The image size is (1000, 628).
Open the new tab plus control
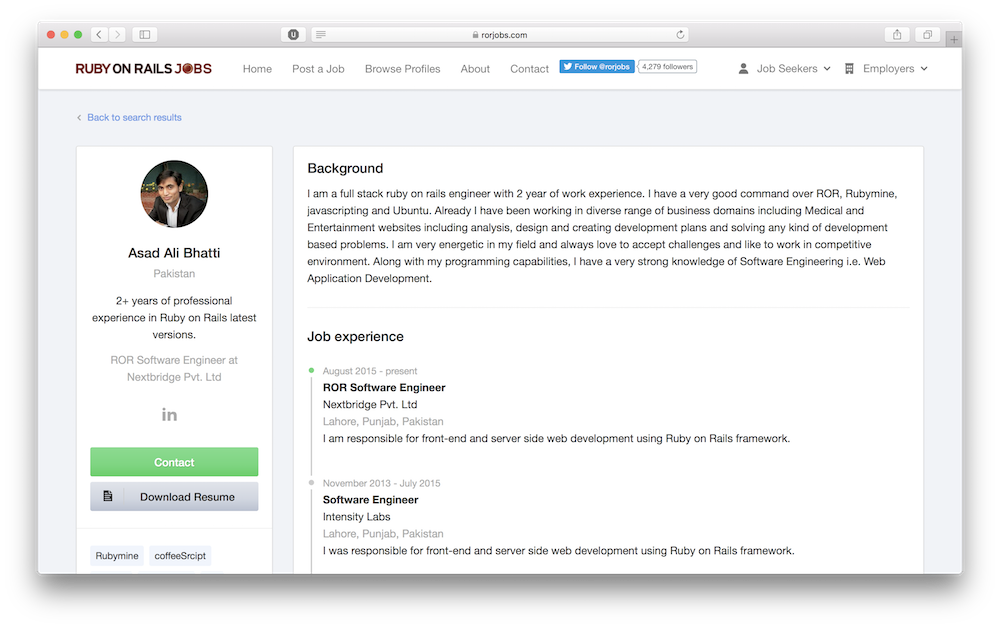(953, 39)
